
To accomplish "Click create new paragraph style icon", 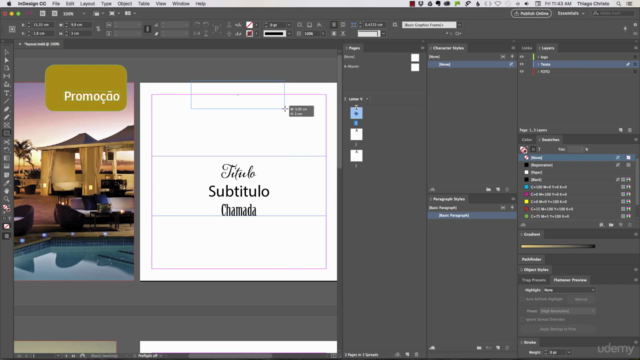I will click(498, 348).
